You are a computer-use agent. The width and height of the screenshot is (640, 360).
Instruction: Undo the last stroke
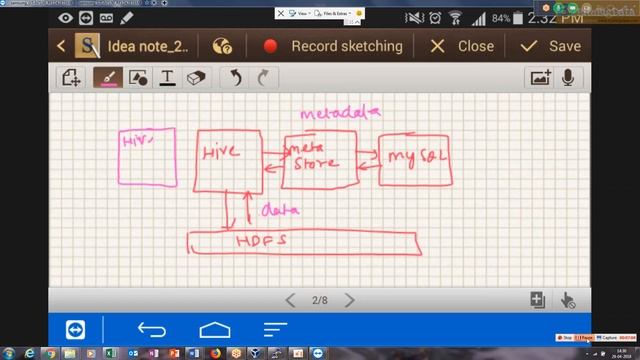click(236, 78)
